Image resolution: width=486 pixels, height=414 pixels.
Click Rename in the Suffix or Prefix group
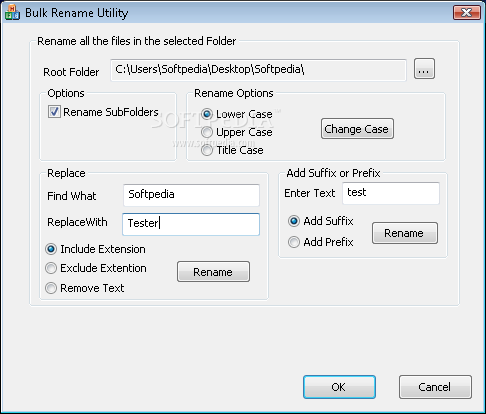(405, 233)
